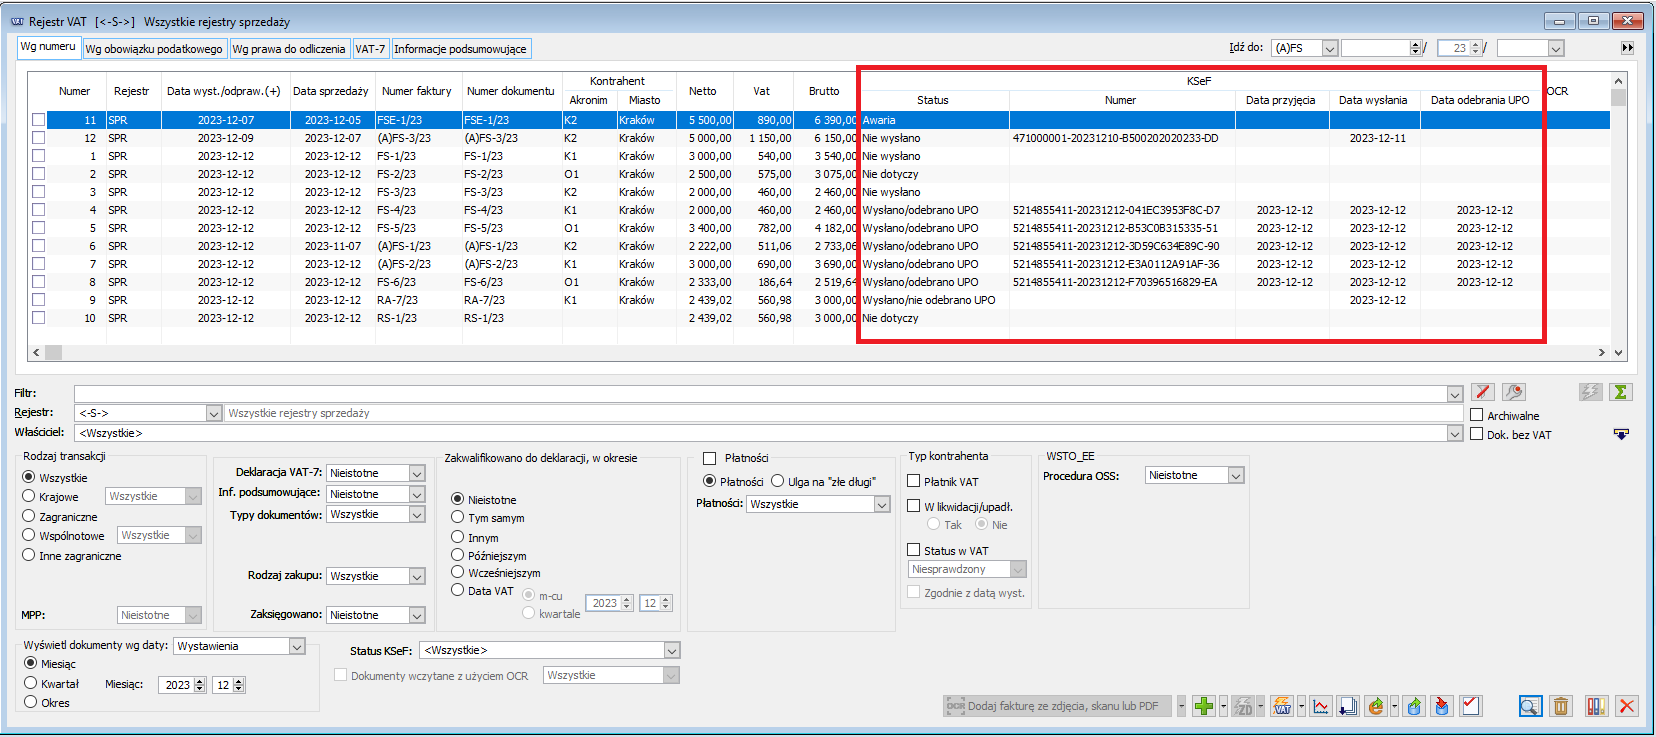The image size is (1656, 737).
Task: Enable the Płatności group checkbox
Action: coord(710,458)
